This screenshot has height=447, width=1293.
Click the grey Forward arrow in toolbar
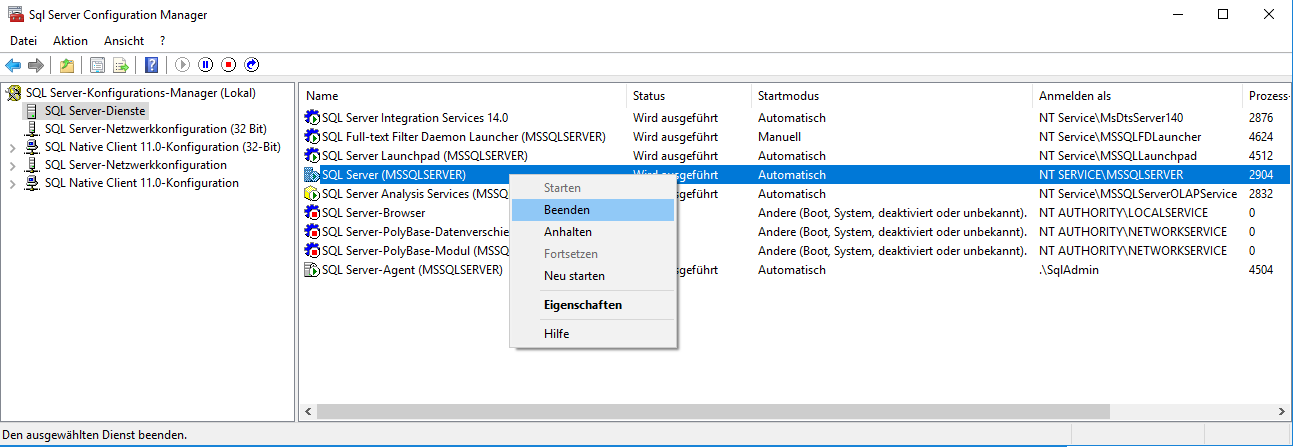click(x=36, y=65)
